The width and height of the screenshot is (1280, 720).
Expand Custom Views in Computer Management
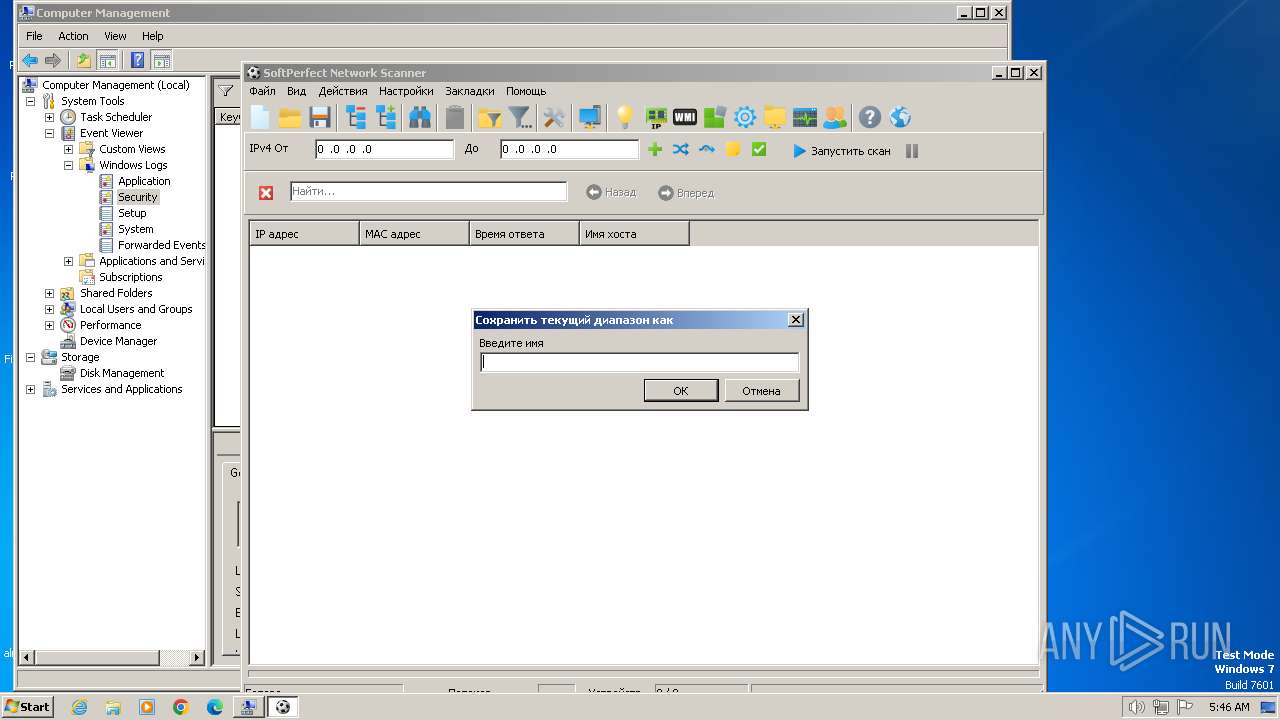point(68,149)
